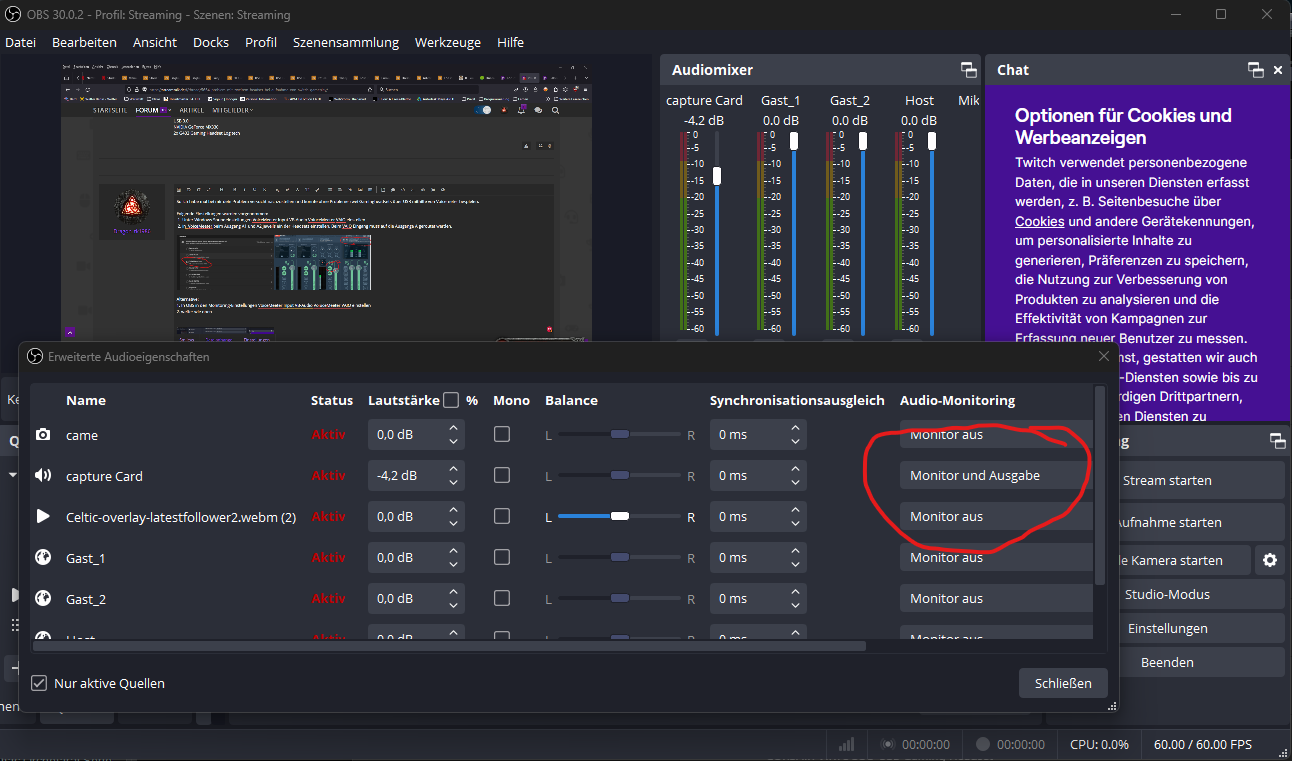The height and width of the screenshot is (761, 1292).
Task: Click the Einstellungen button
Action: (x=1167, y=628)
